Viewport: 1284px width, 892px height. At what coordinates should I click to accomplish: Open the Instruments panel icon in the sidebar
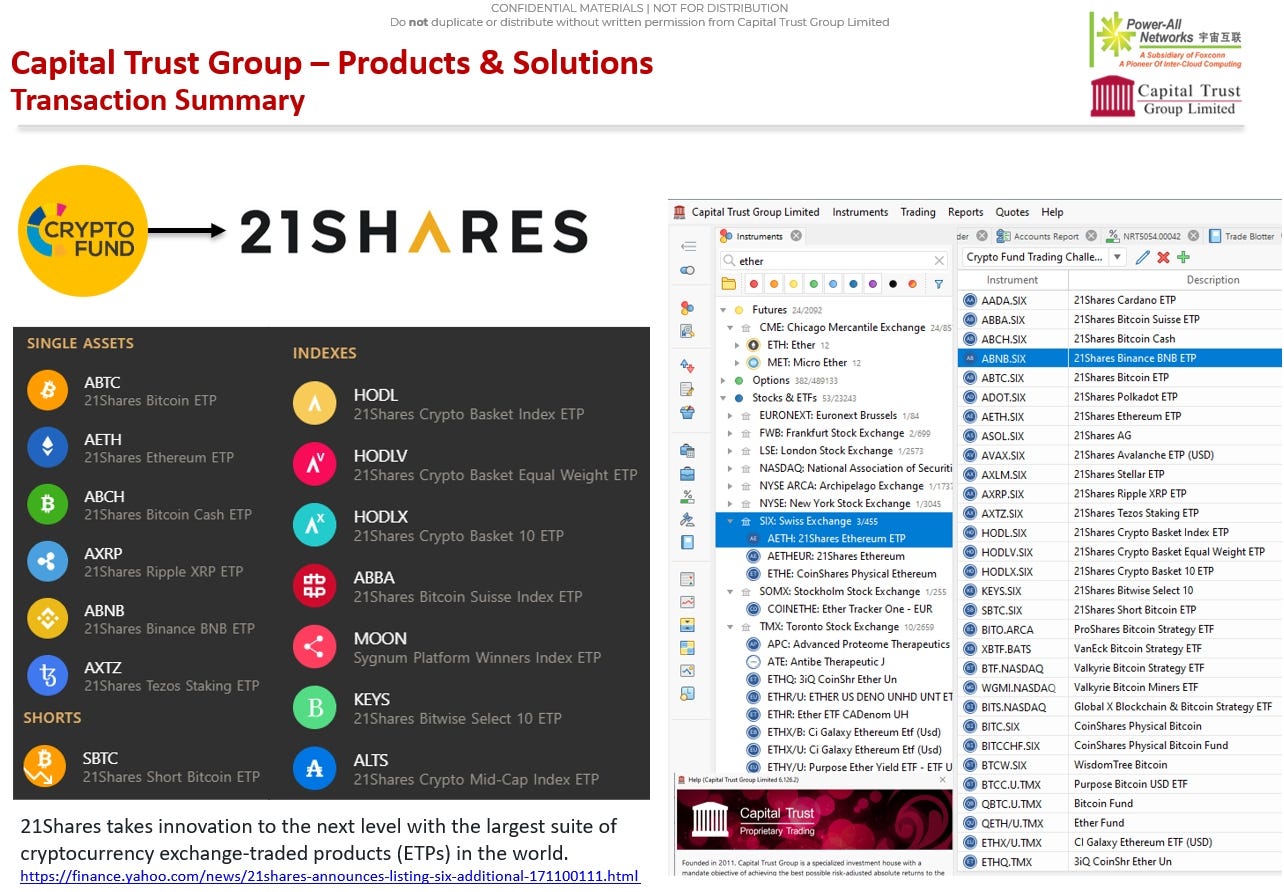click(x=688, y=308)
